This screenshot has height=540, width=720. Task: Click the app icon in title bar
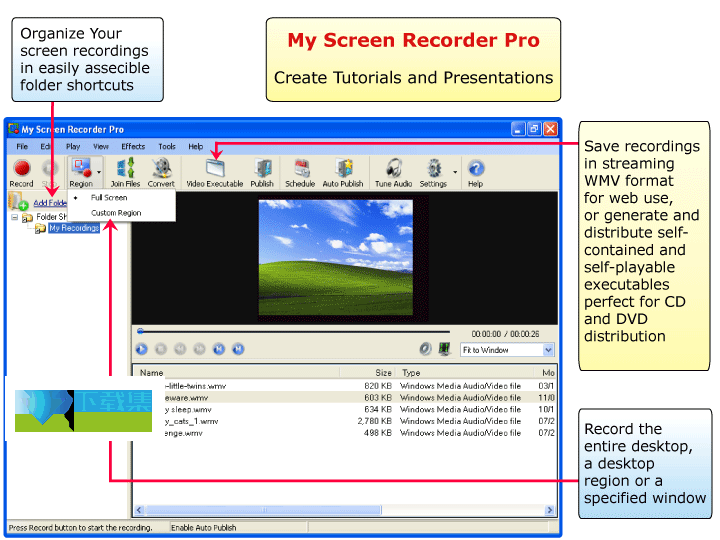click(13, 129)
